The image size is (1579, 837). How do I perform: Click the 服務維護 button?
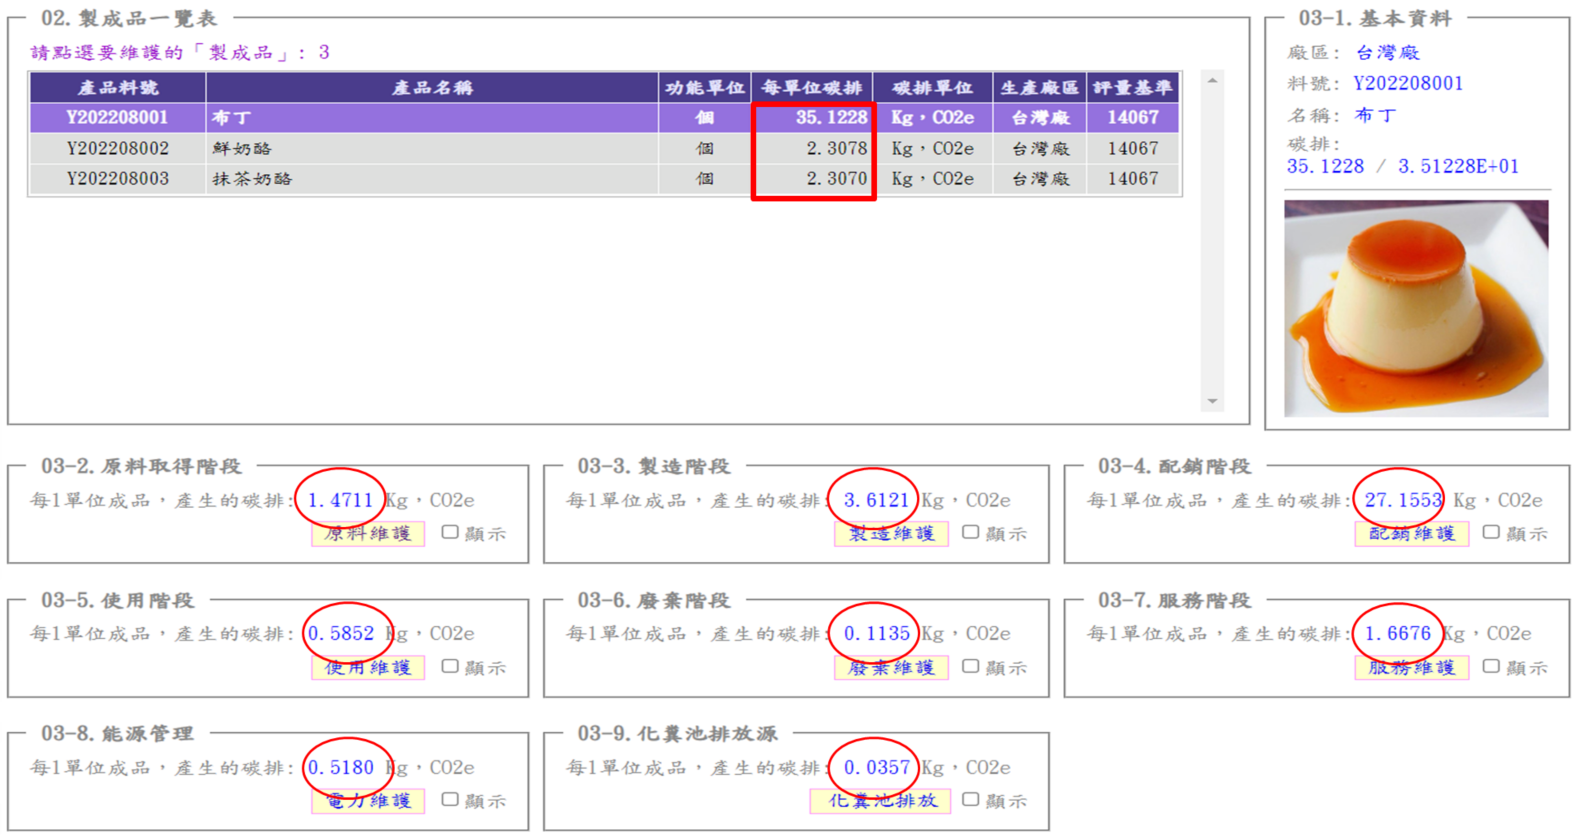(1412, 667)
